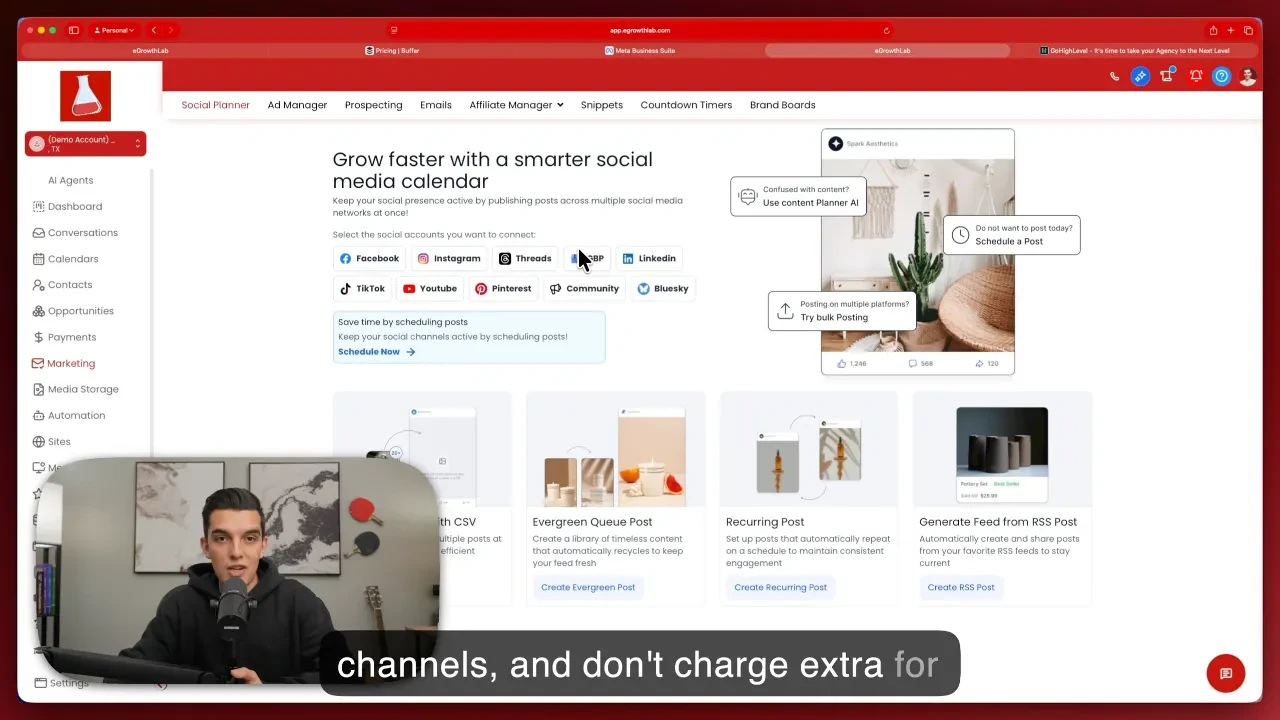
Task: Open the Countdown Timers tab
Action: point(686,105)
